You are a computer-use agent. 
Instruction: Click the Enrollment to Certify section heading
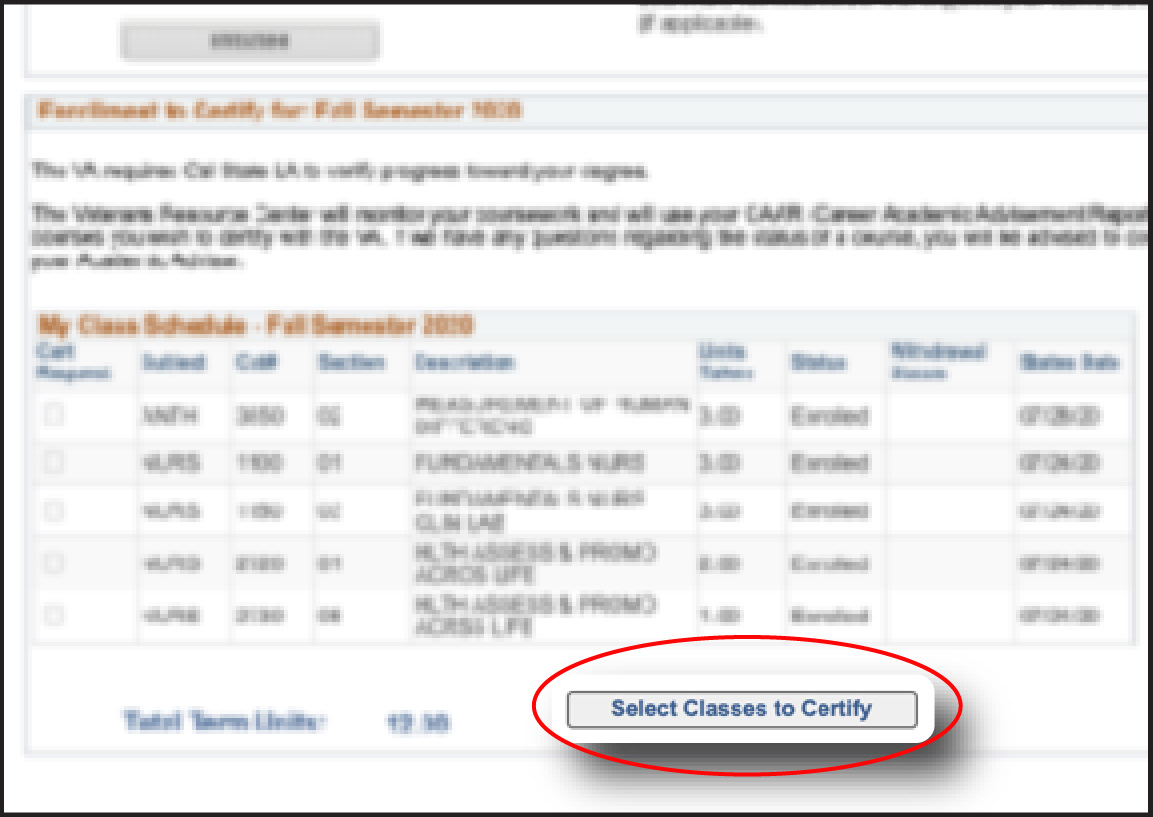(x=280, y=111)
